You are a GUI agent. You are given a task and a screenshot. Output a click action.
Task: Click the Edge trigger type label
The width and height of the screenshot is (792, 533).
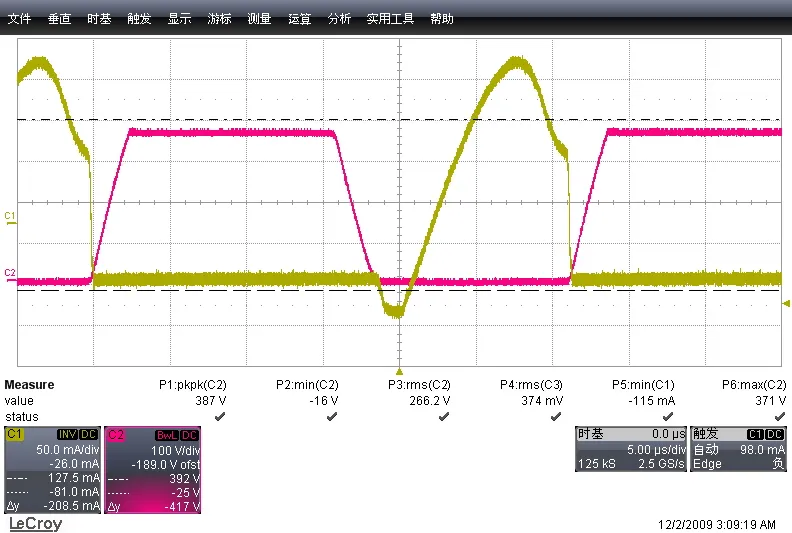tap(707, 464)
